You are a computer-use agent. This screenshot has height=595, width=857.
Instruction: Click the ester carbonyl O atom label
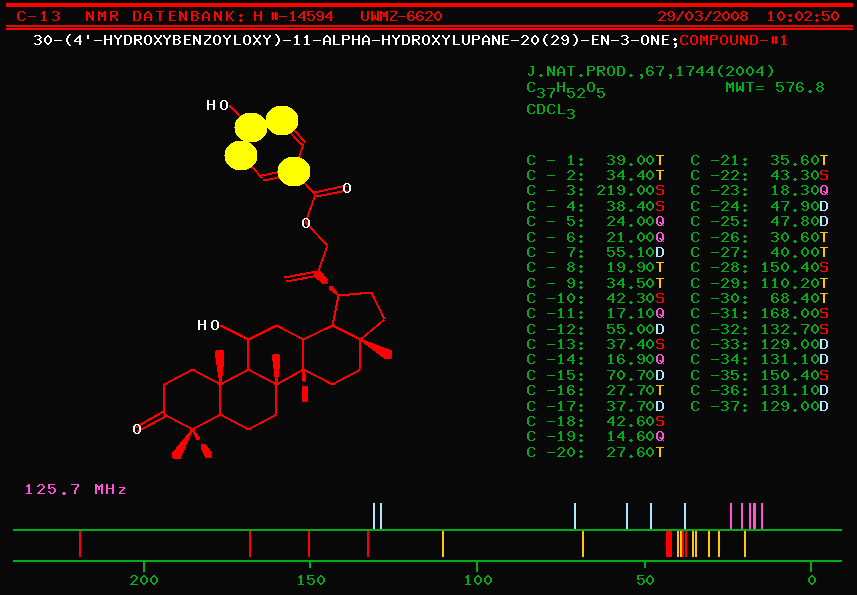(347, 188)
